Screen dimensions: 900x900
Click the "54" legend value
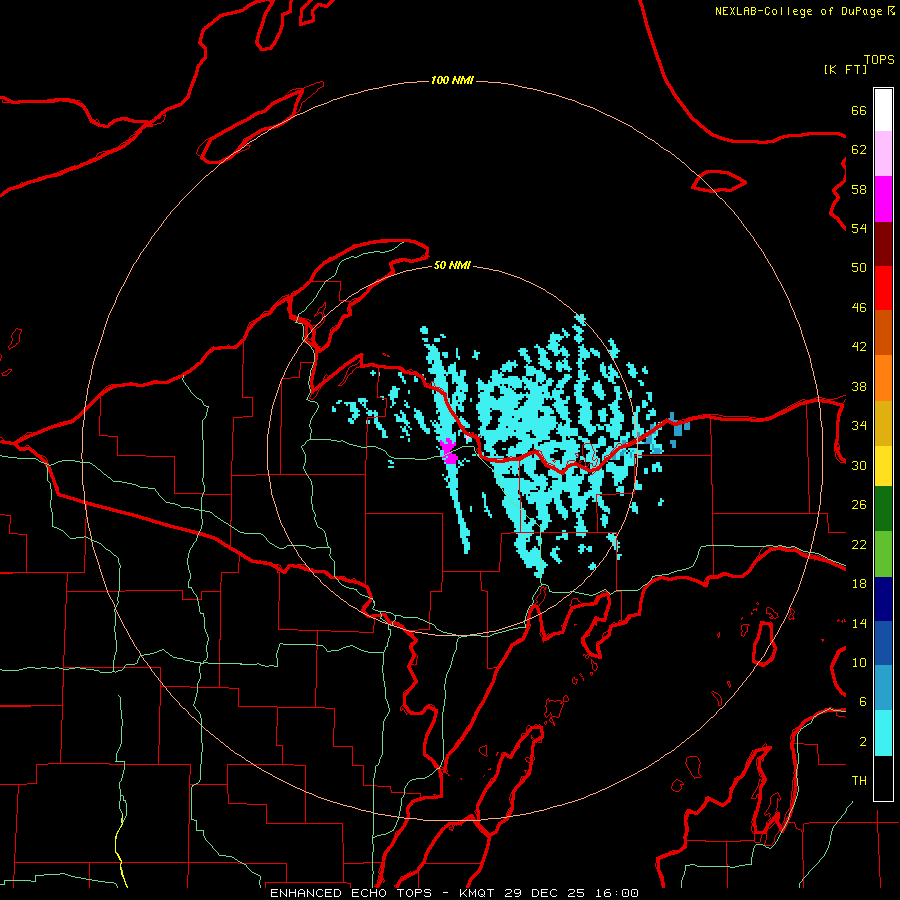pos(859,228)
